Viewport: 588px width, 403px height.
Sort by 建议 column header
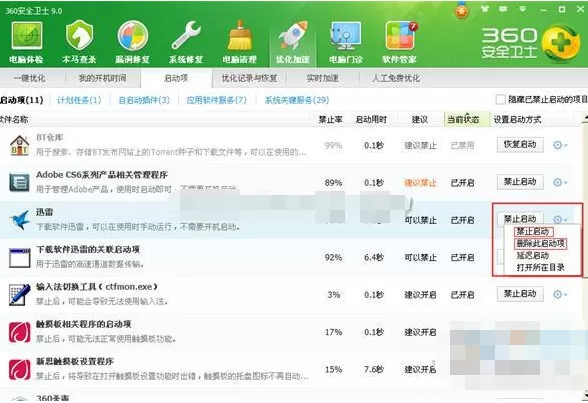(x=420, y=120)
